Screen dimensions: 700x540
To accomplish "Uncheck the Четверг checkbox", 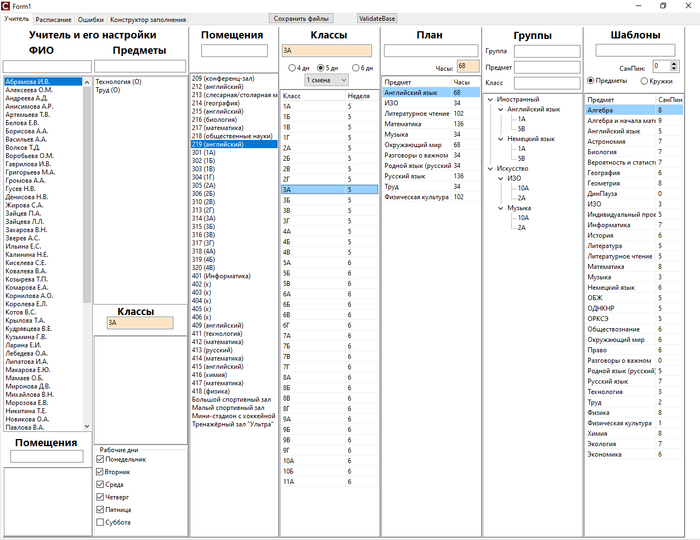I will click(100, 497).
